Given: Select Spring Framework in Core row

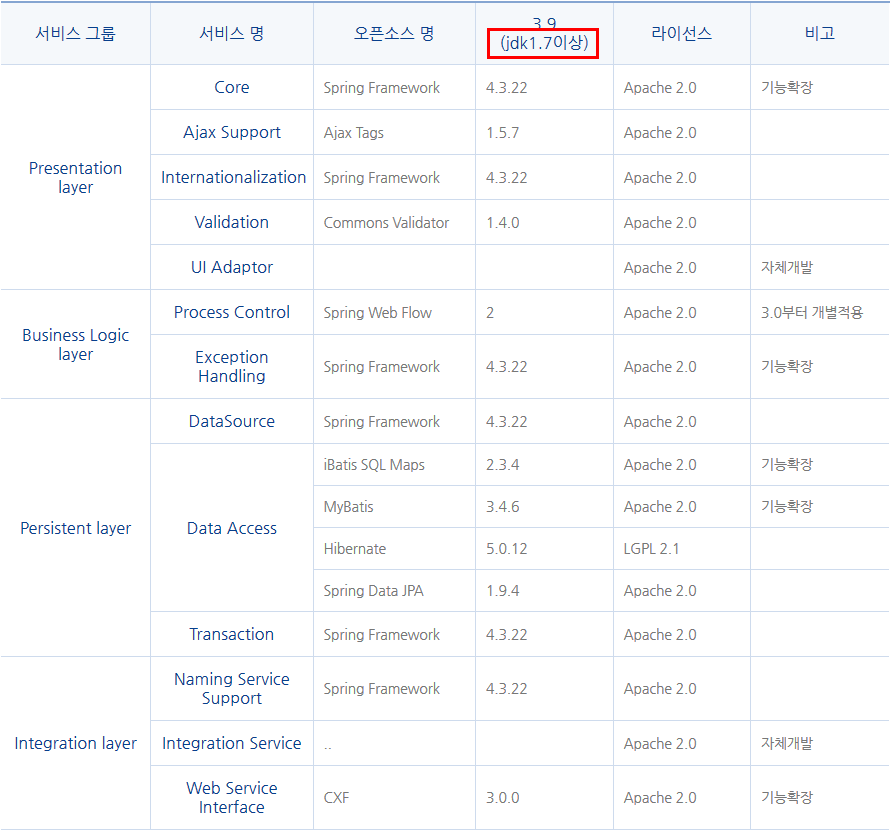Looking at the screenshot, I should point(394,87).
